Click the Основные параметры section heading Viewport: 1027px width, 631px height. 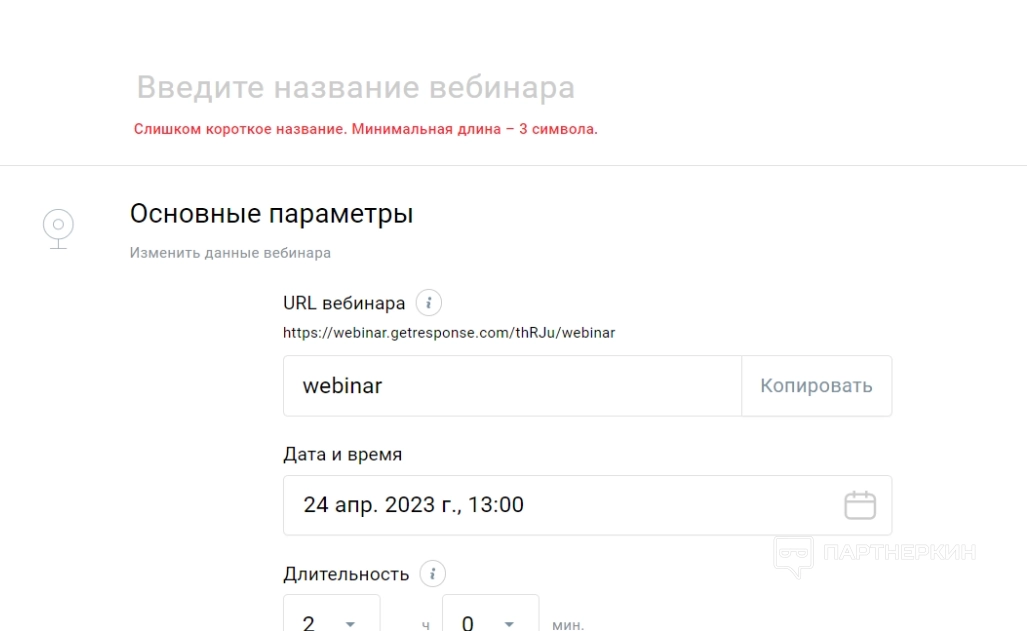click(x=271, y=214)
